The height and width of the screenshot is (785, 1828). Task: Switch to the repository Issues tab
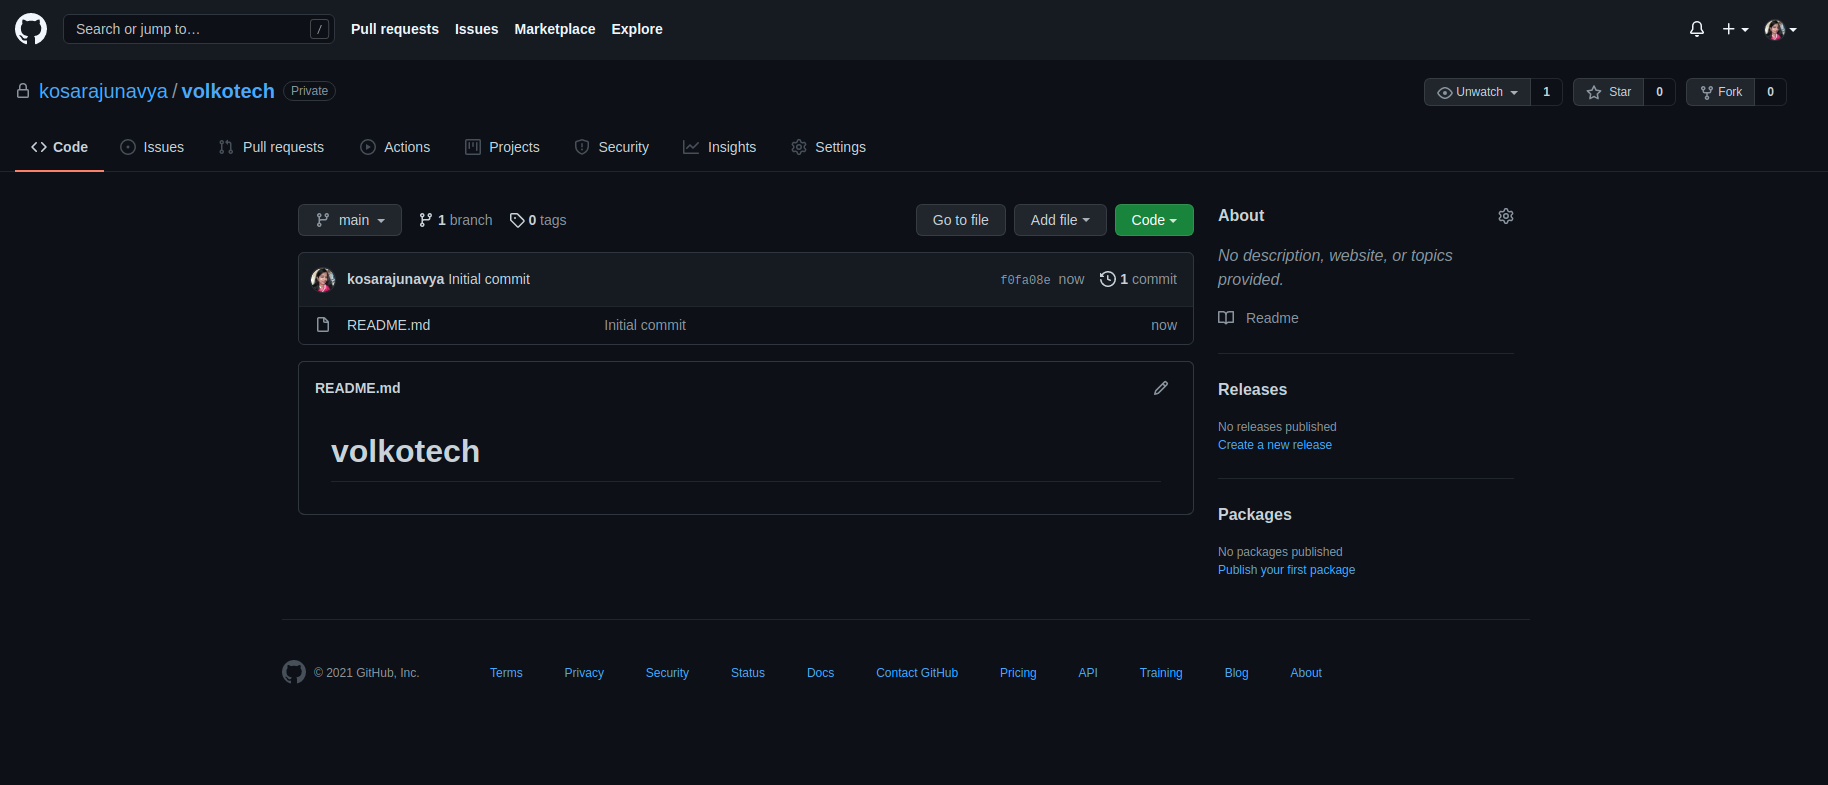(152, 147)
